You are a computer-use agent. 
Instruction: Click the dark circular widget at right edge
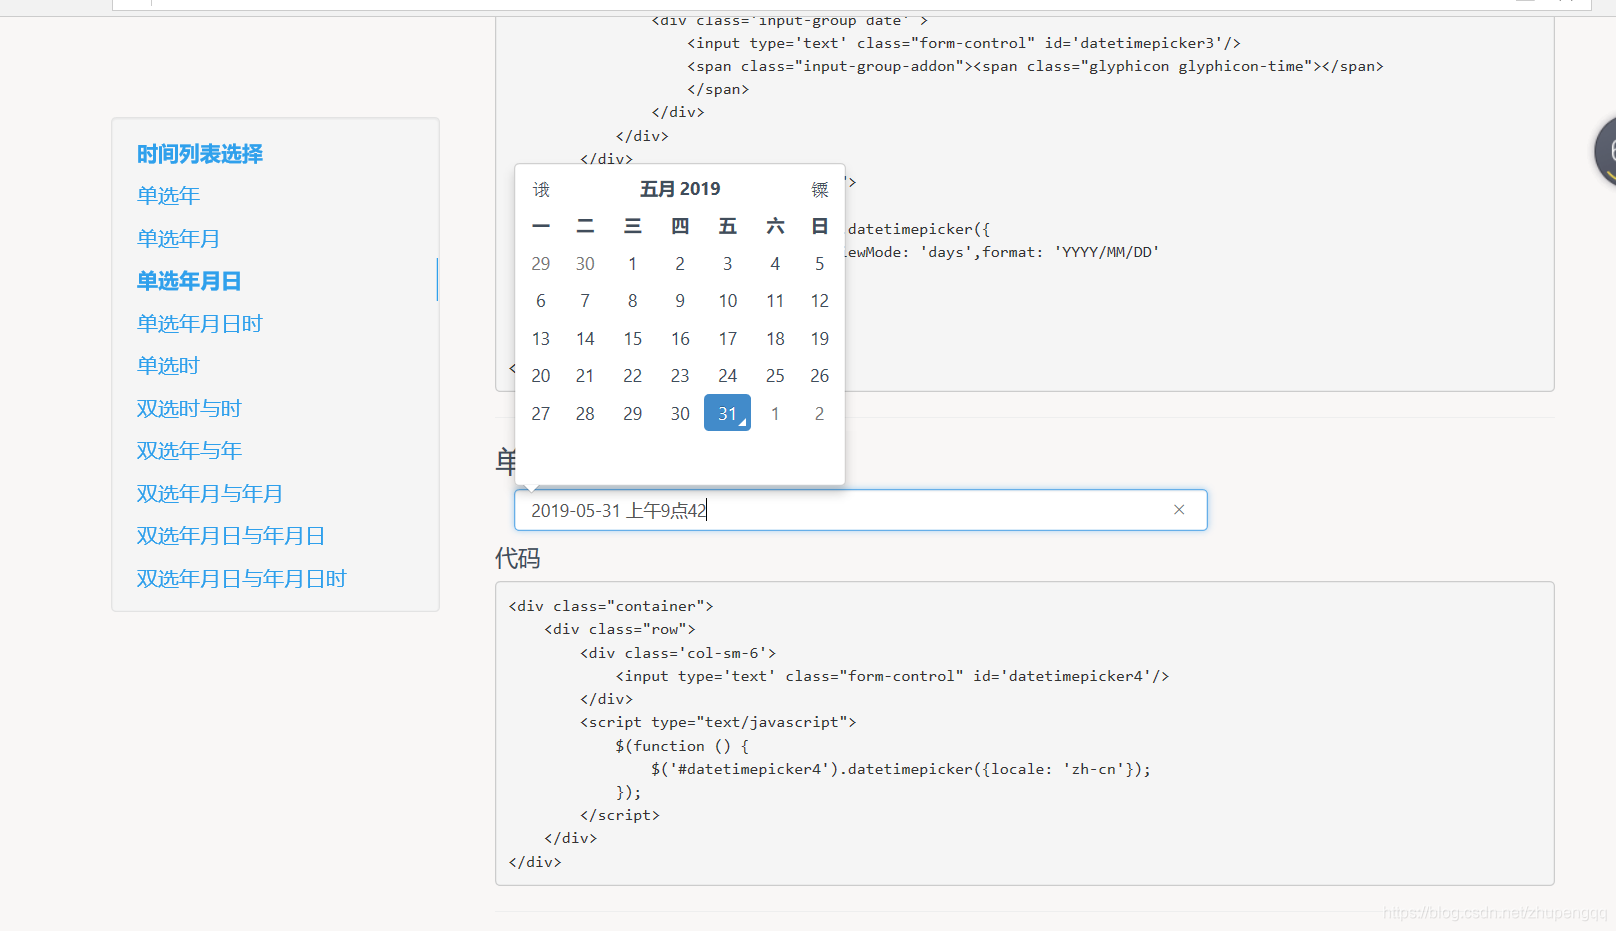pos(1606,151)
